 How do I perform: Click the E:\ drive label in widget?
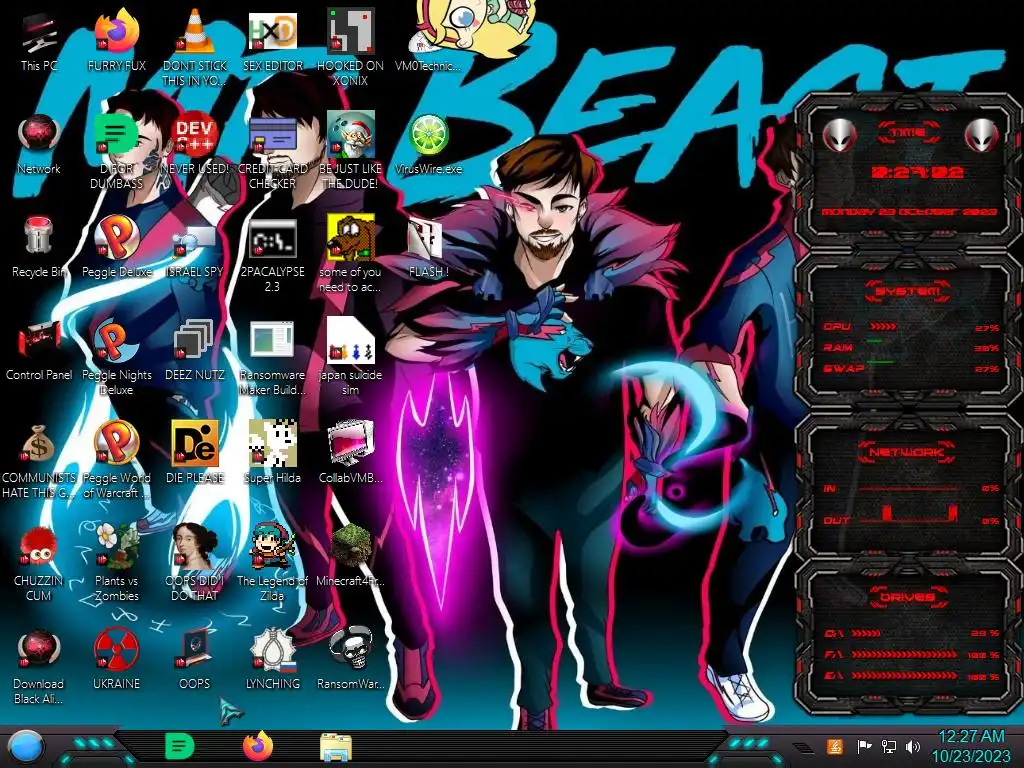[834, 675]
